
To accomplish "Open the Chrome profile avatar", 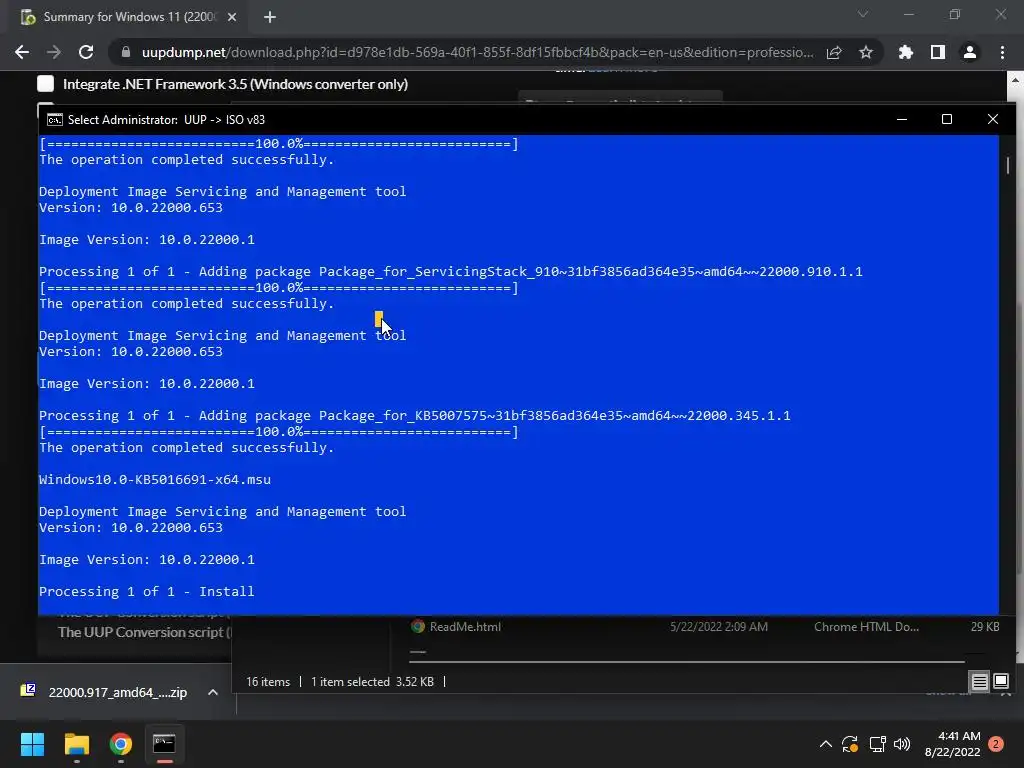I will 970,52.
